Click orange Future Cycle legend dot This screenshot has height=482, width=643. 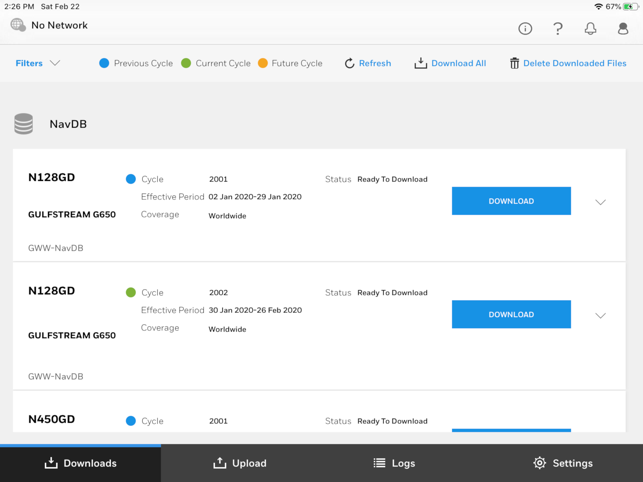click(263, 63)
